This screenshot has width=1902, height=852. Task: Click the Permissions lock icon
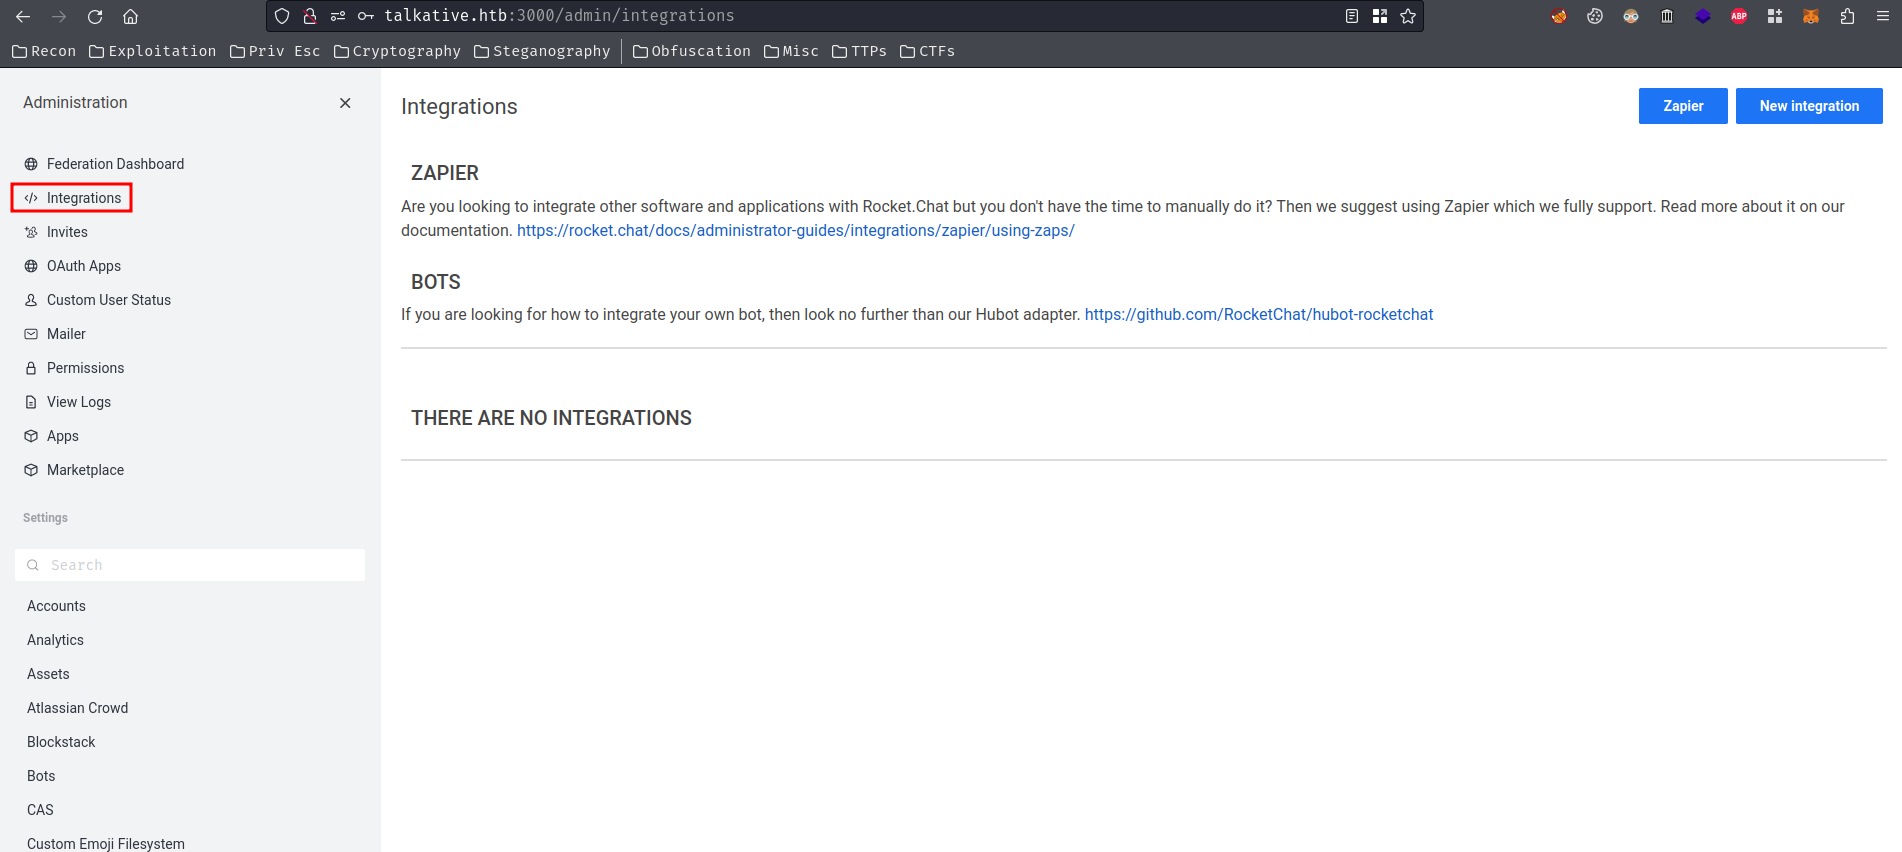[31, 368]
